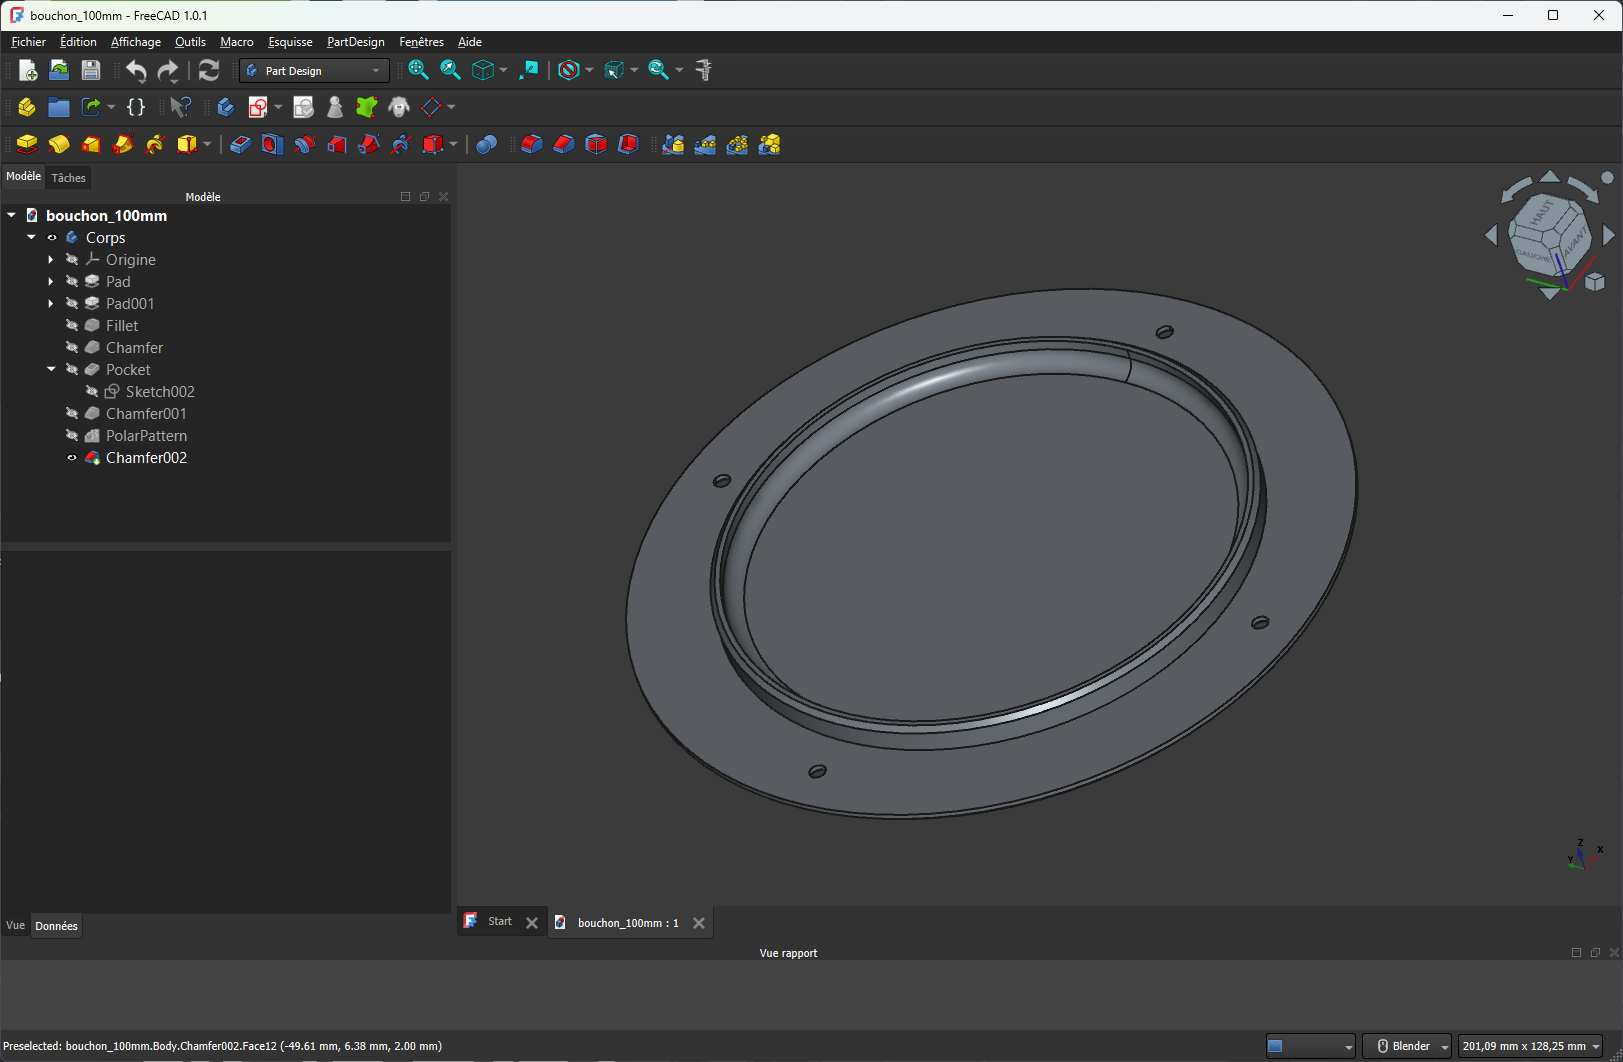
Task: Open the Part Design workbench dropdown
Action: click(314, 71)
